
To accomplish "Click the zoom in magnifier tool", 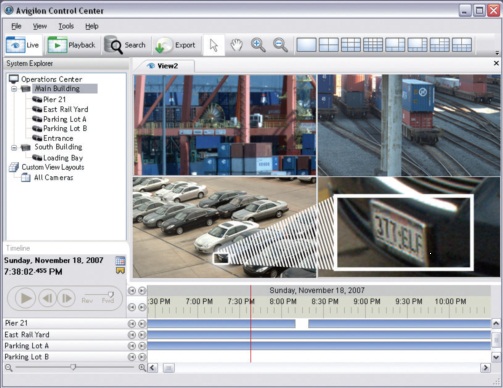I will coord(258,45).
